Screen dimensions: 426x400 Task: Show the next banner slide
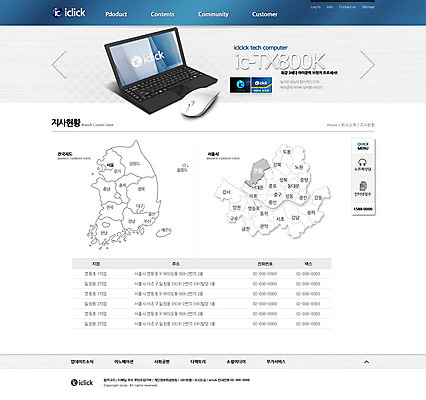click(367, 65)
